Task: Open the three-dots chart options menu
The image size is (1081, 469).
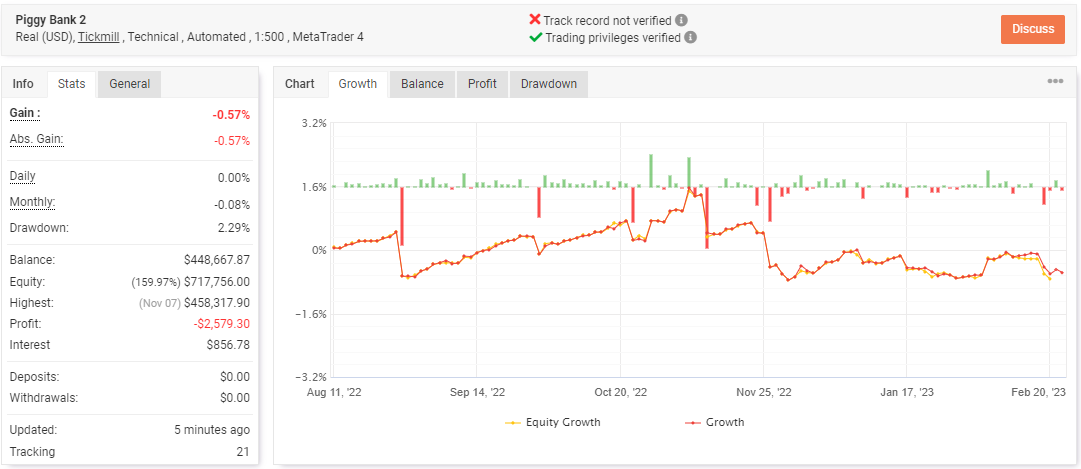Action: point(1055,81)
